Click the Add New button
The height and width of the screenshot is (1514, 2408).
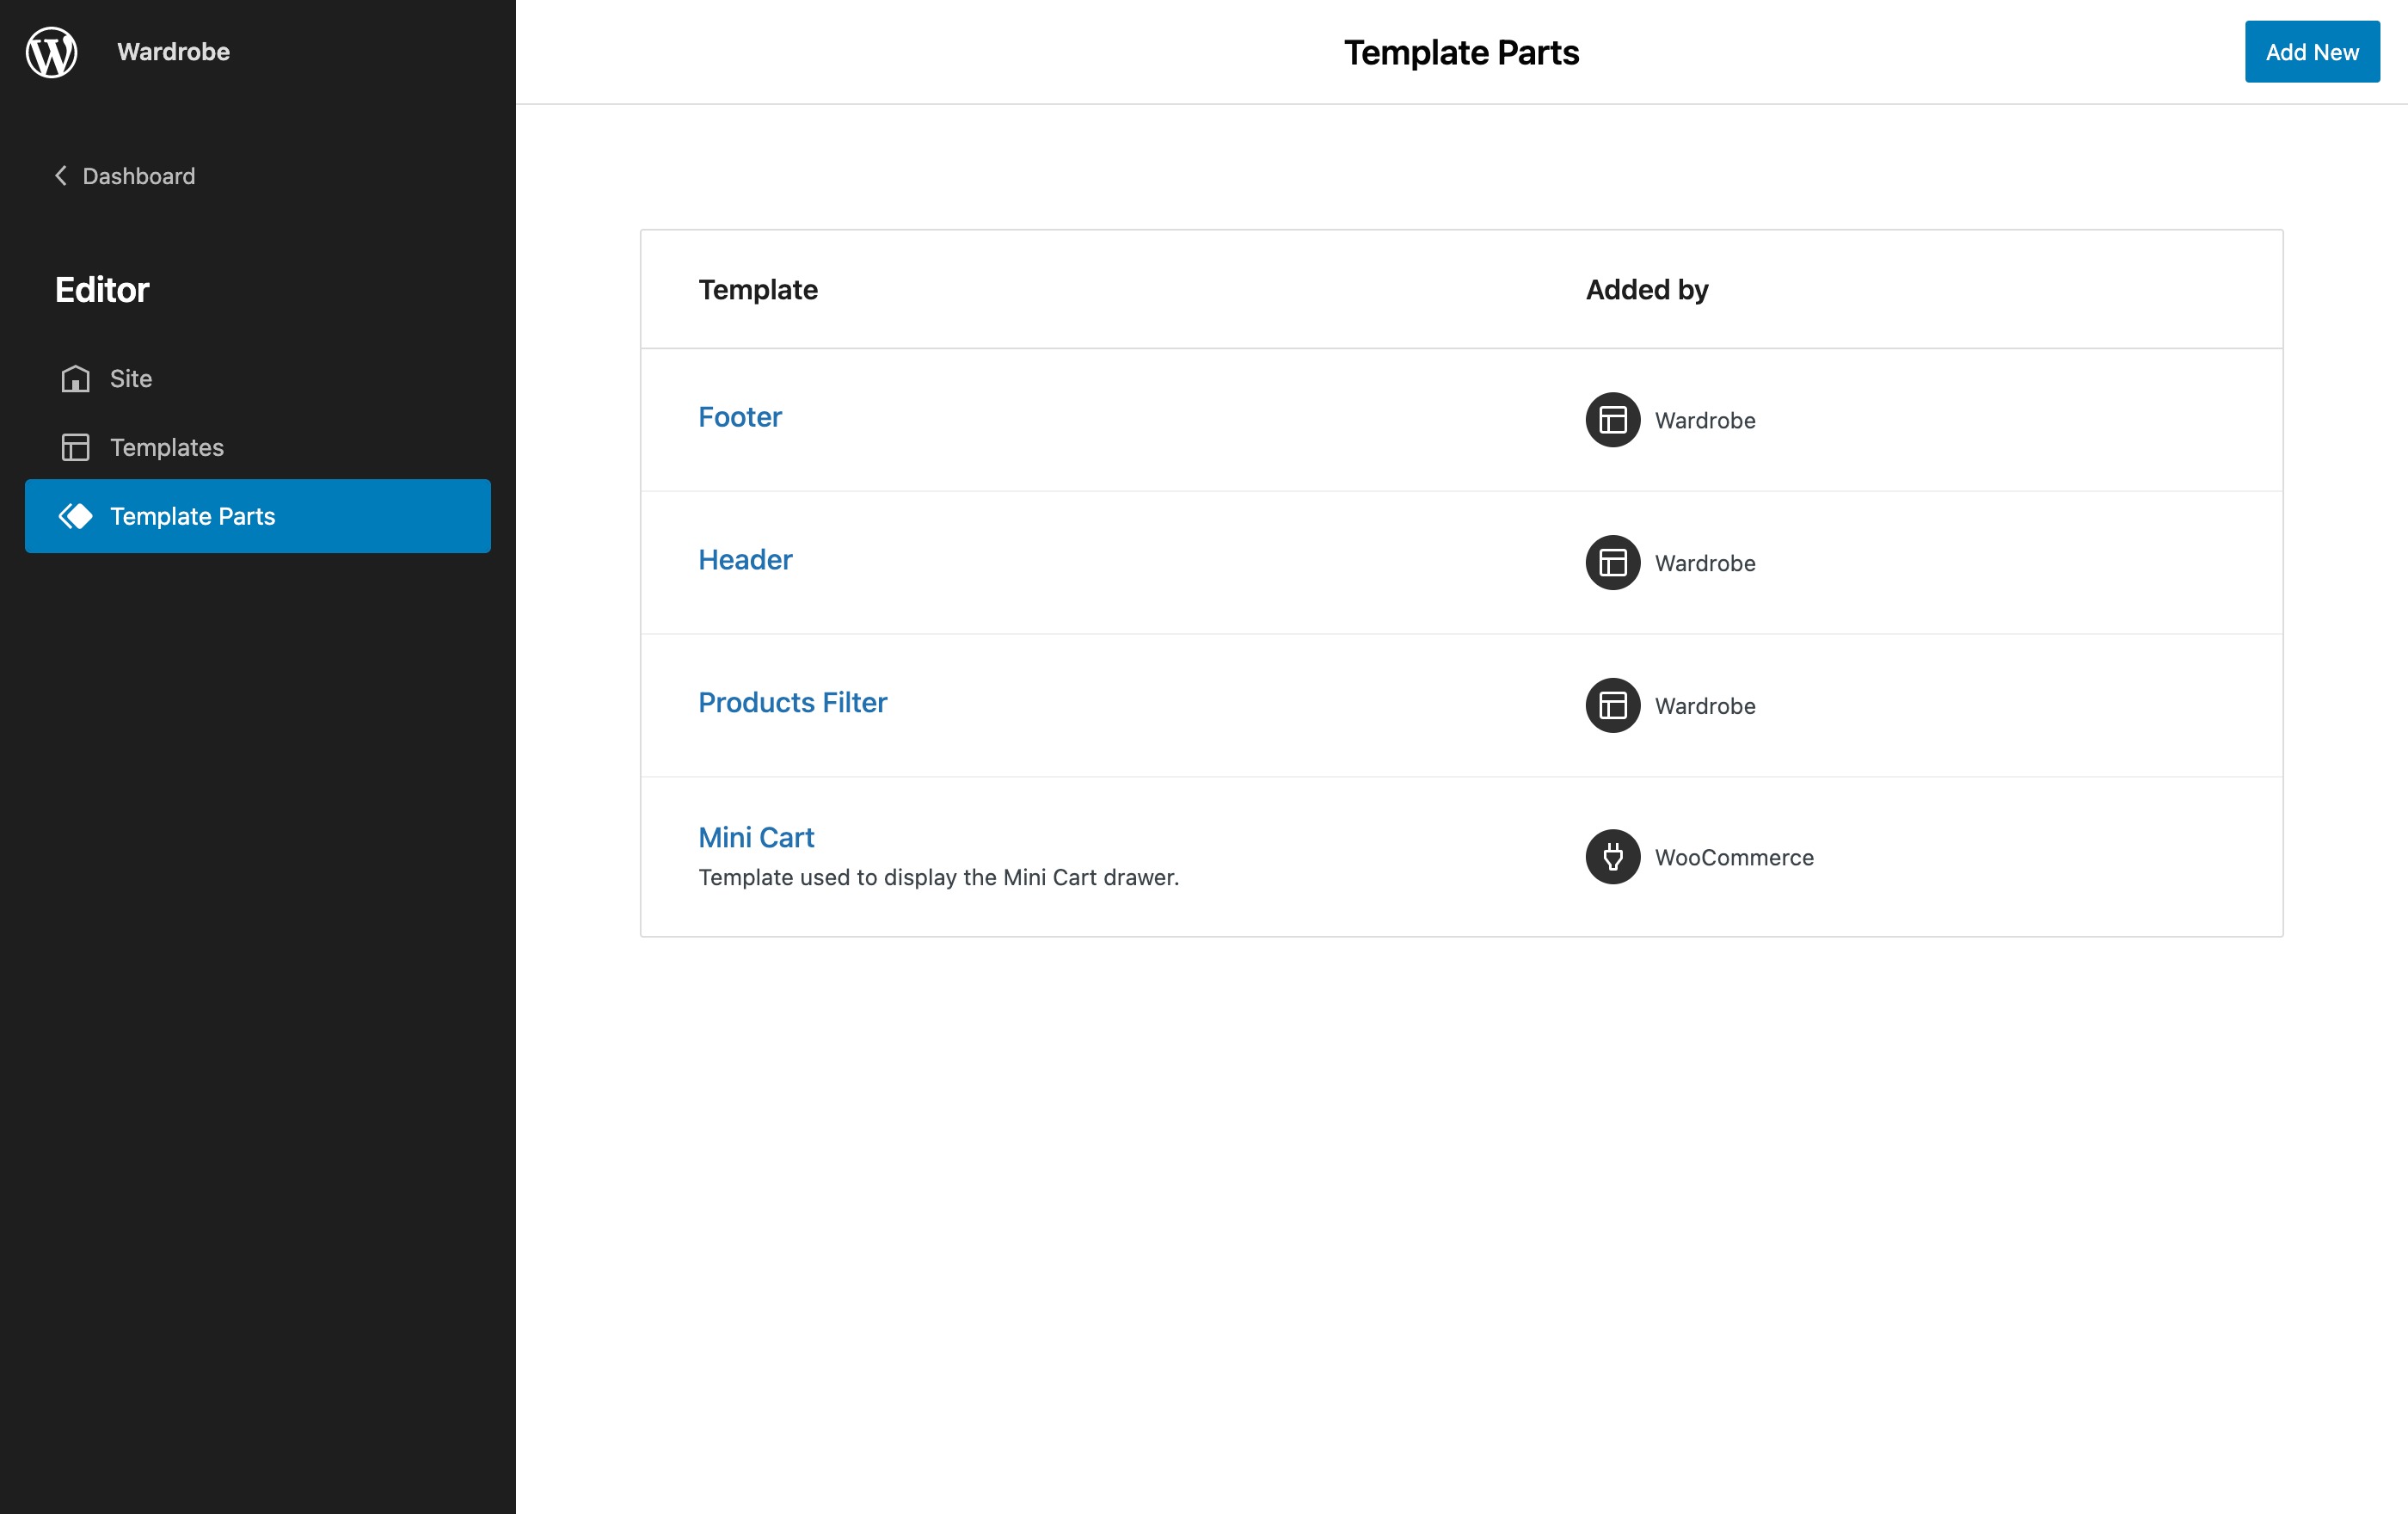click(2311, 51)
